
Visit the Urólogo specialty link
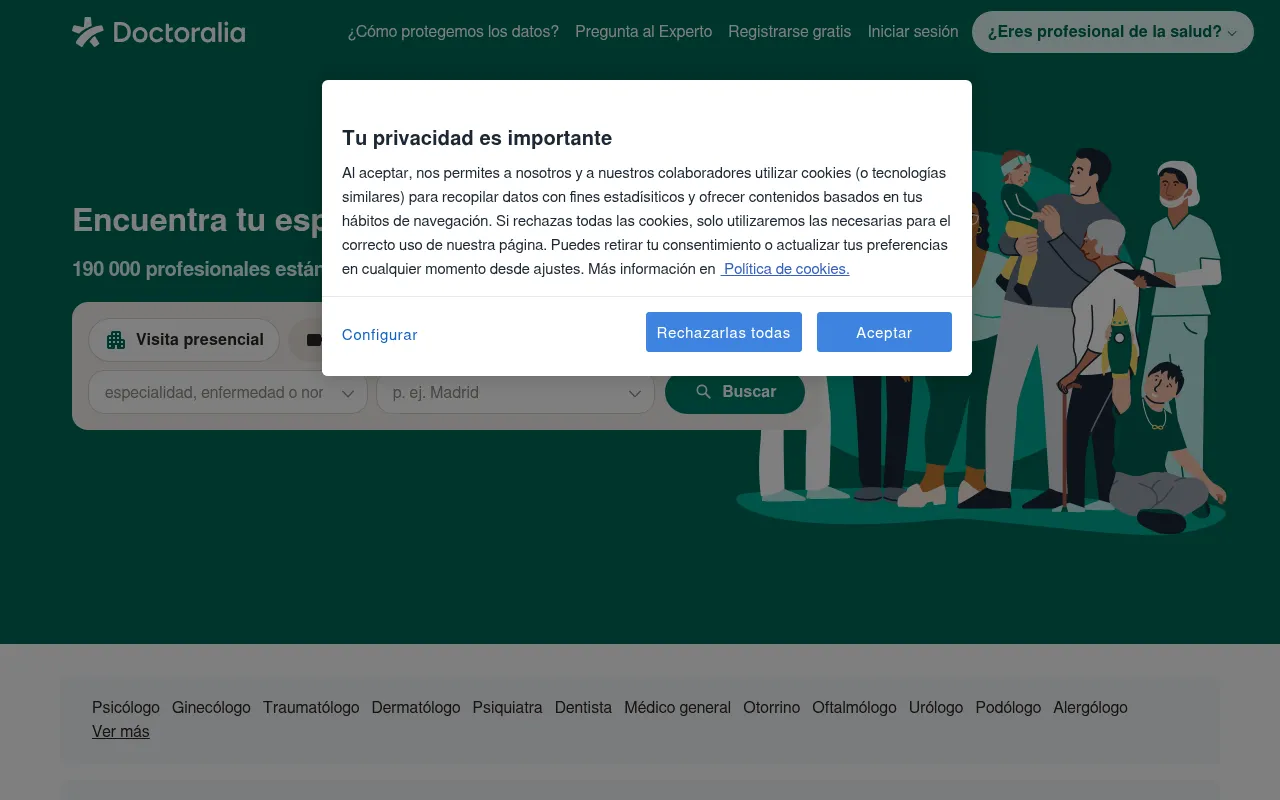click(936, 707)
